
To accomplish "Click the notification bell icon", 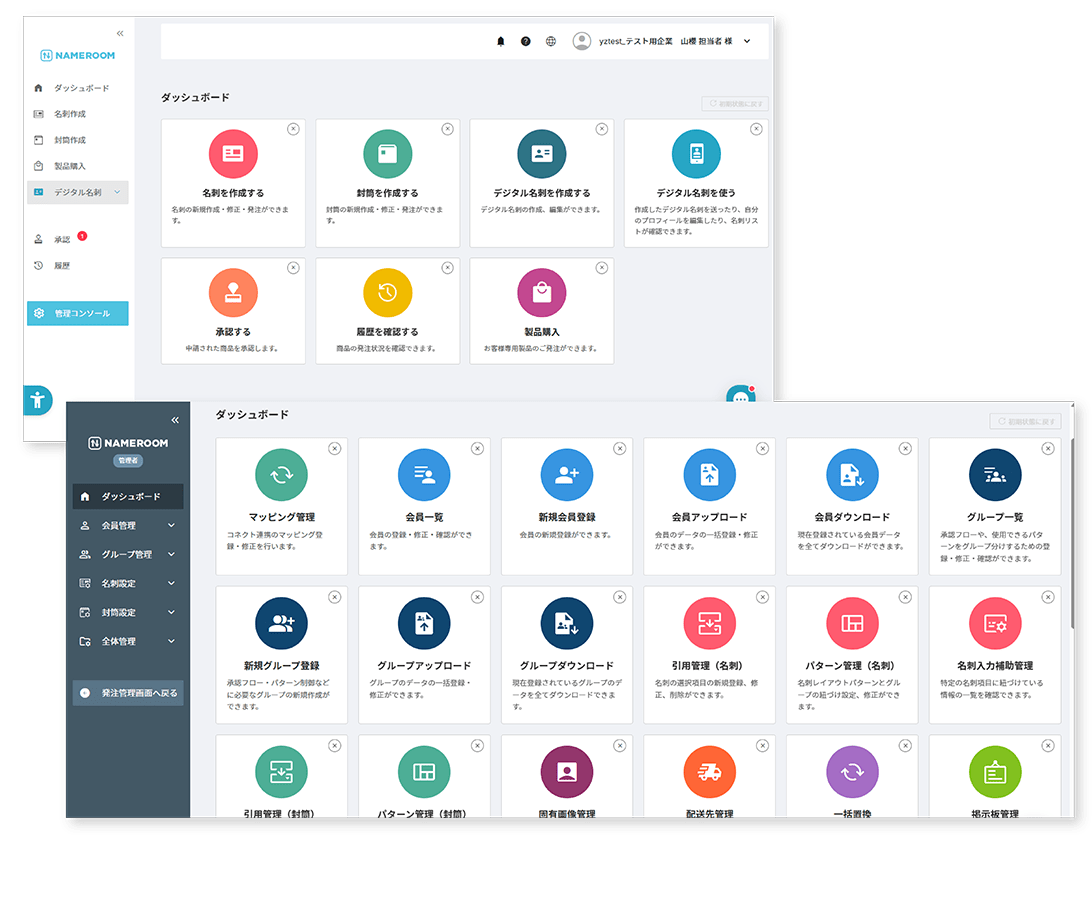I will click(501, 41).
